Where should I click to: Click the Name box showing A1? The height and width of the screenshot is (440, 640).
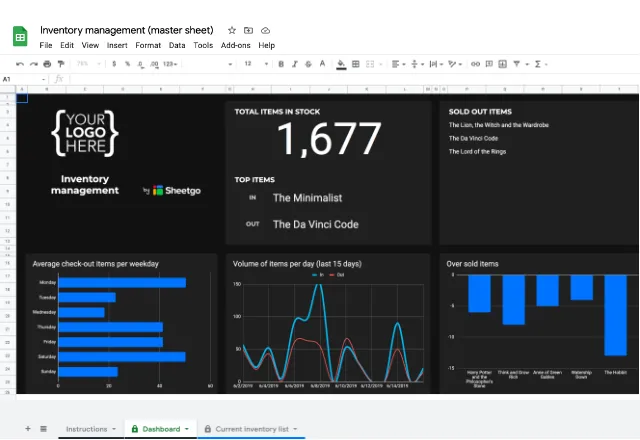(x=24, y=79)
